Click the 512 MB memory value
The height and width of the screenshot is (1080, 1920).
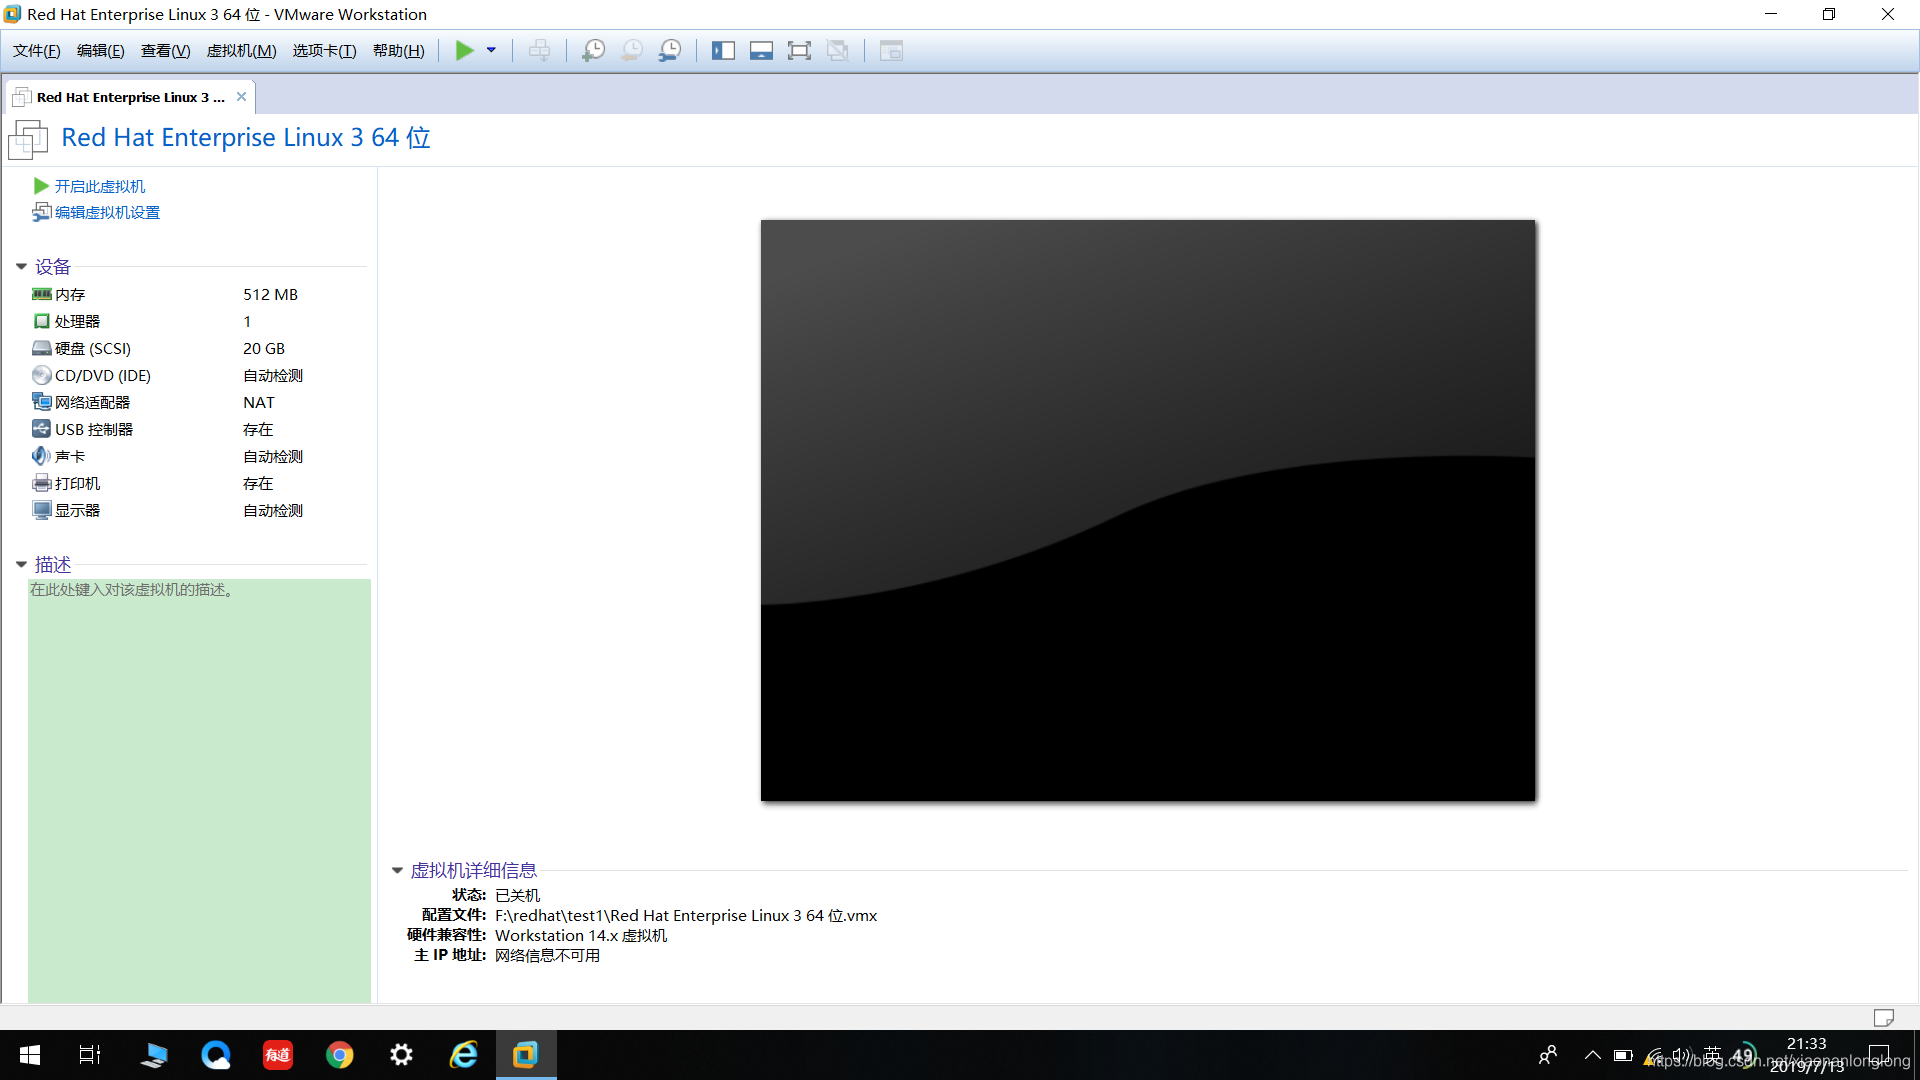coord(270,294)
